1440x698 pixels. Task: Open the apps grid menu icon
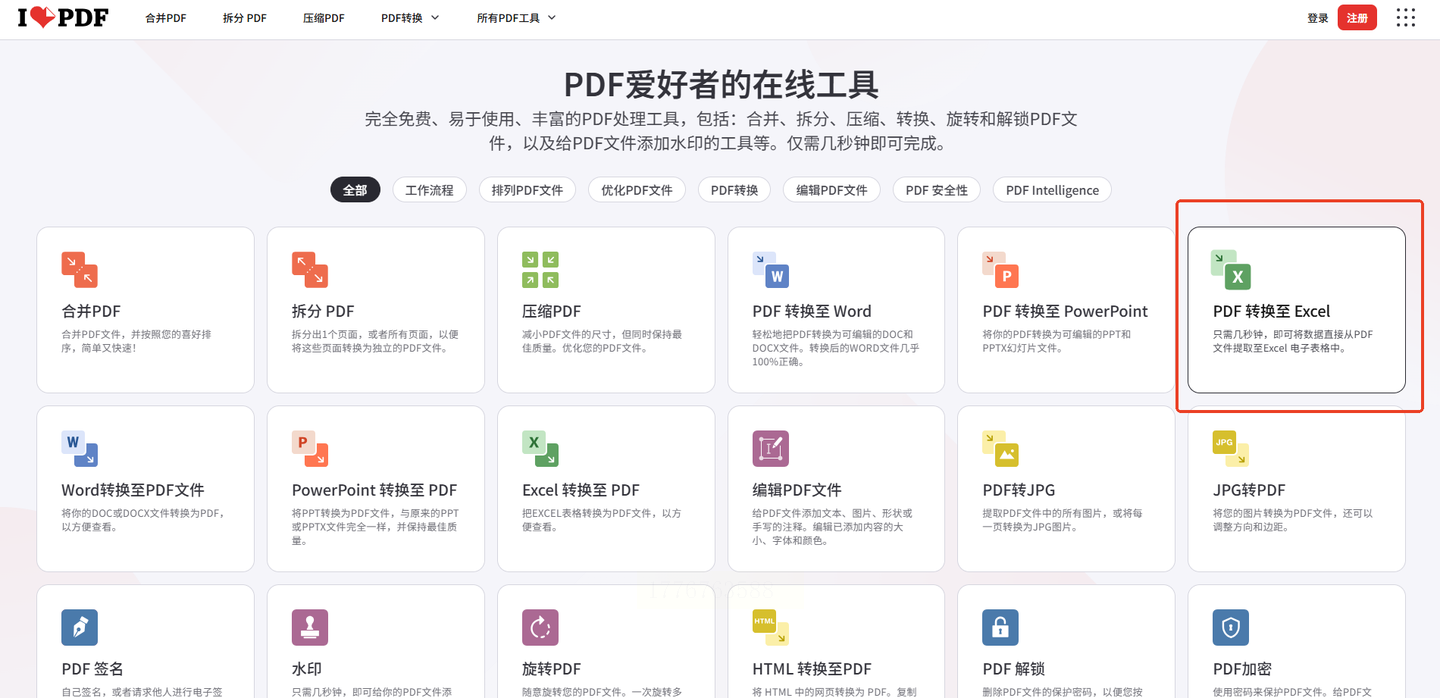tap(1406, 18)
